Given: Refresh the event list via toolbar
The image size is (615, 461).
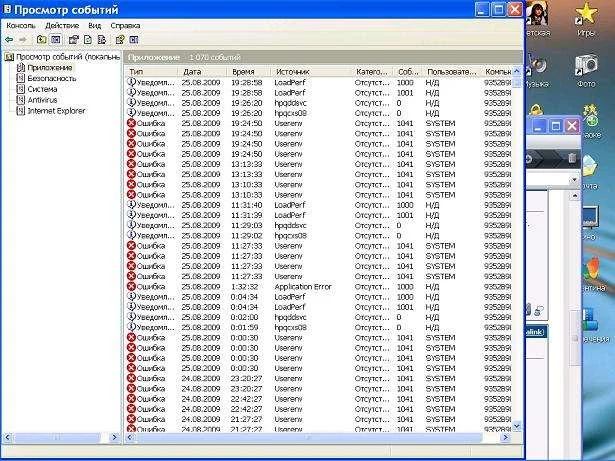Looking at the screenshot, I should click(88, 40).
